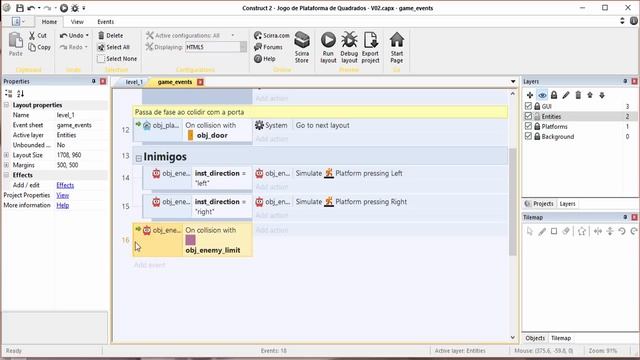
Task: Toggle layer visibility eye icon in Layers toolbar
Action: pyautogui.click(x=542, y=95)
